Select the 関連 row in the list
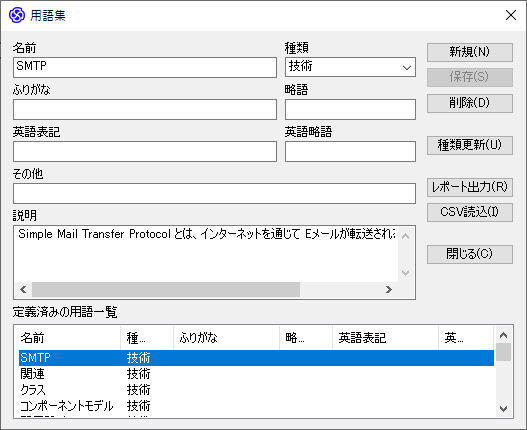The image size is (527, 430). point(256,374)
